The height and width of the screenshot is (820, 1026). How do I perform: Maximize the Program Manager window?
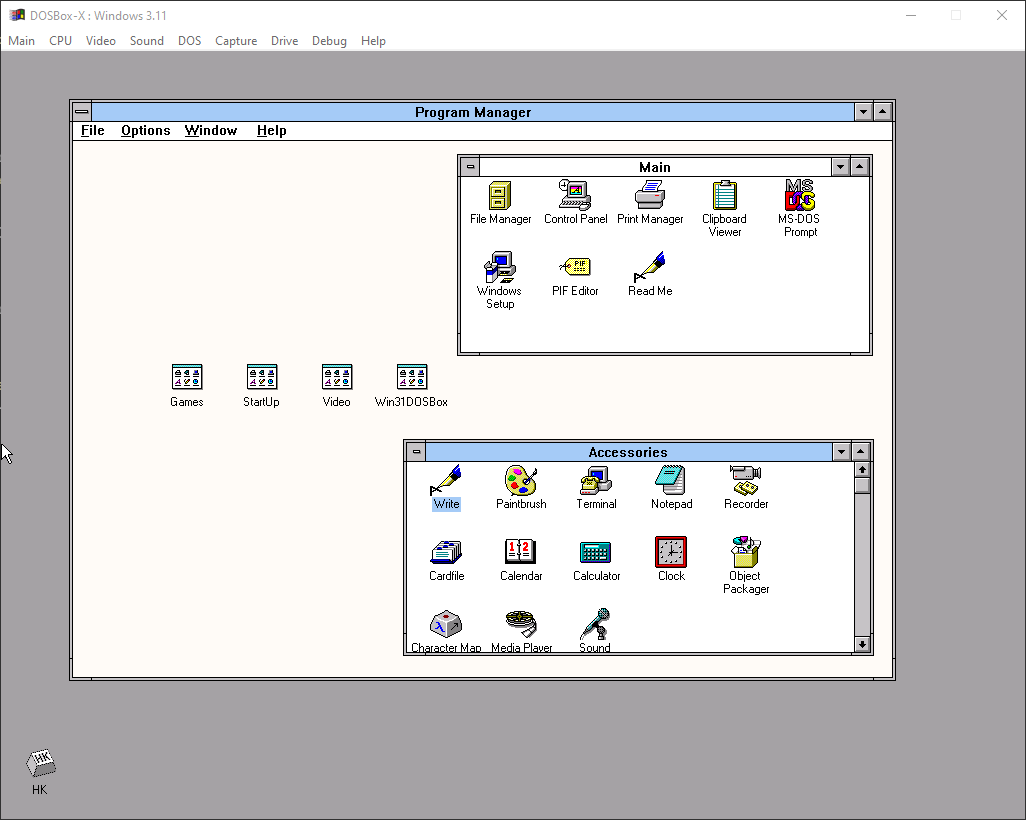pos(883,112)
